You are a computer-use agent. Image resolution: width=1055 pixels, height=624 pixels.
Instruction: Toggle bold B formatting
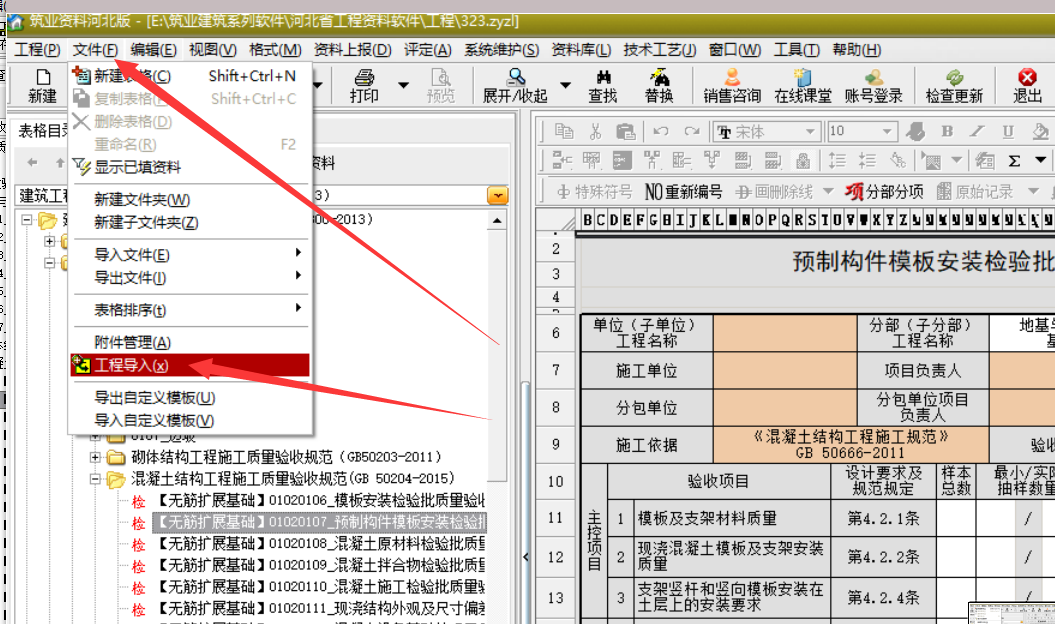point(947,131)
